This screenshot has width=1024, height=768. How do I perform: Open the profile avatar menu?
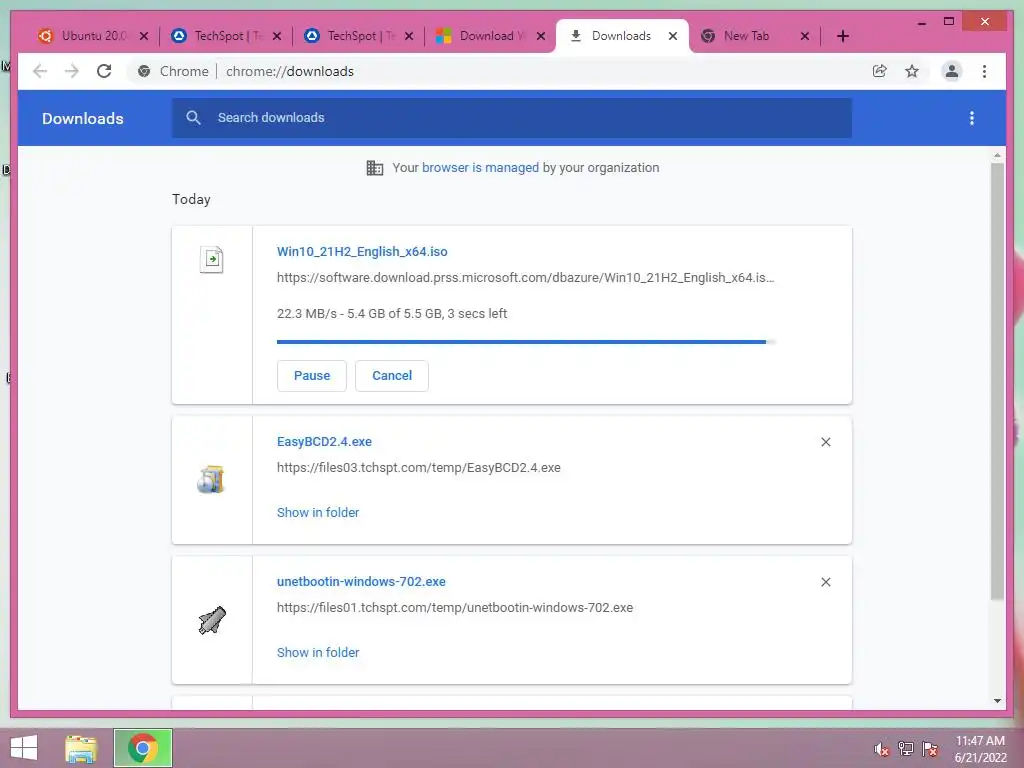[952, 71]
